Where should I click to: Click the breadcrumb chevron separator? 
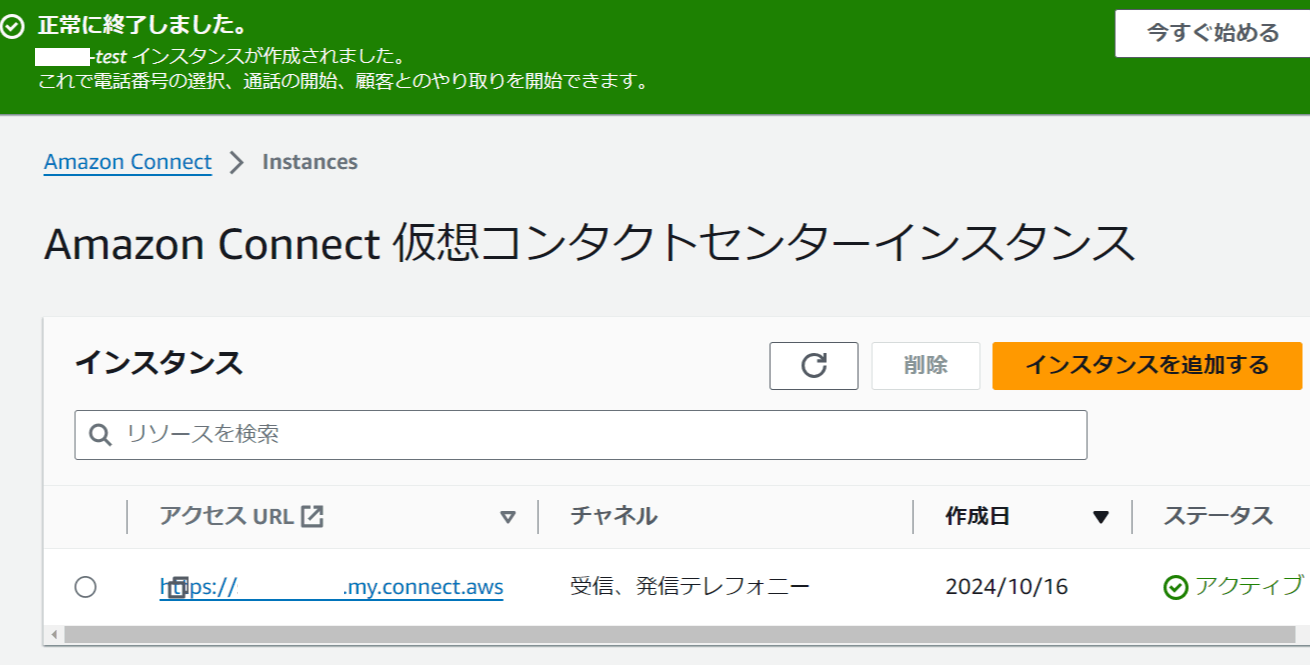click(x=237, y=162)
